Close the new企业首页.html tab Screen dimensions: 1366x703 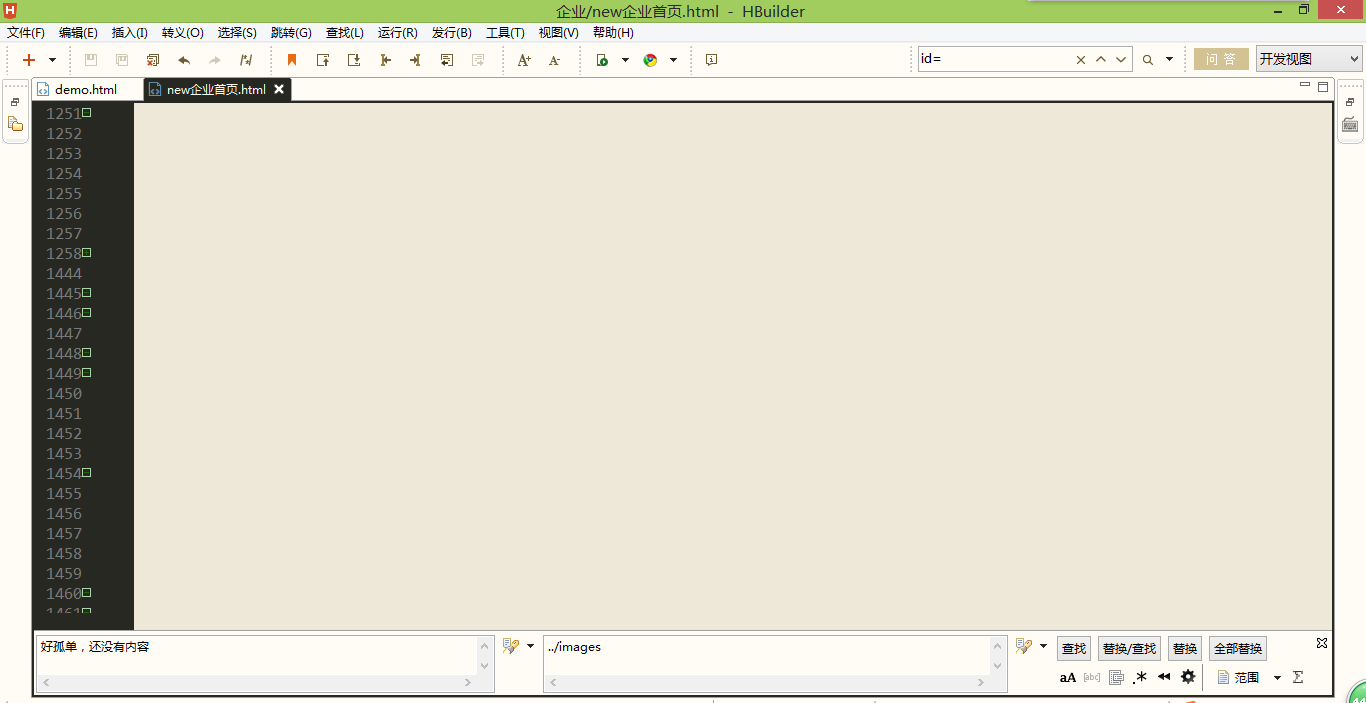coord(279,89)
